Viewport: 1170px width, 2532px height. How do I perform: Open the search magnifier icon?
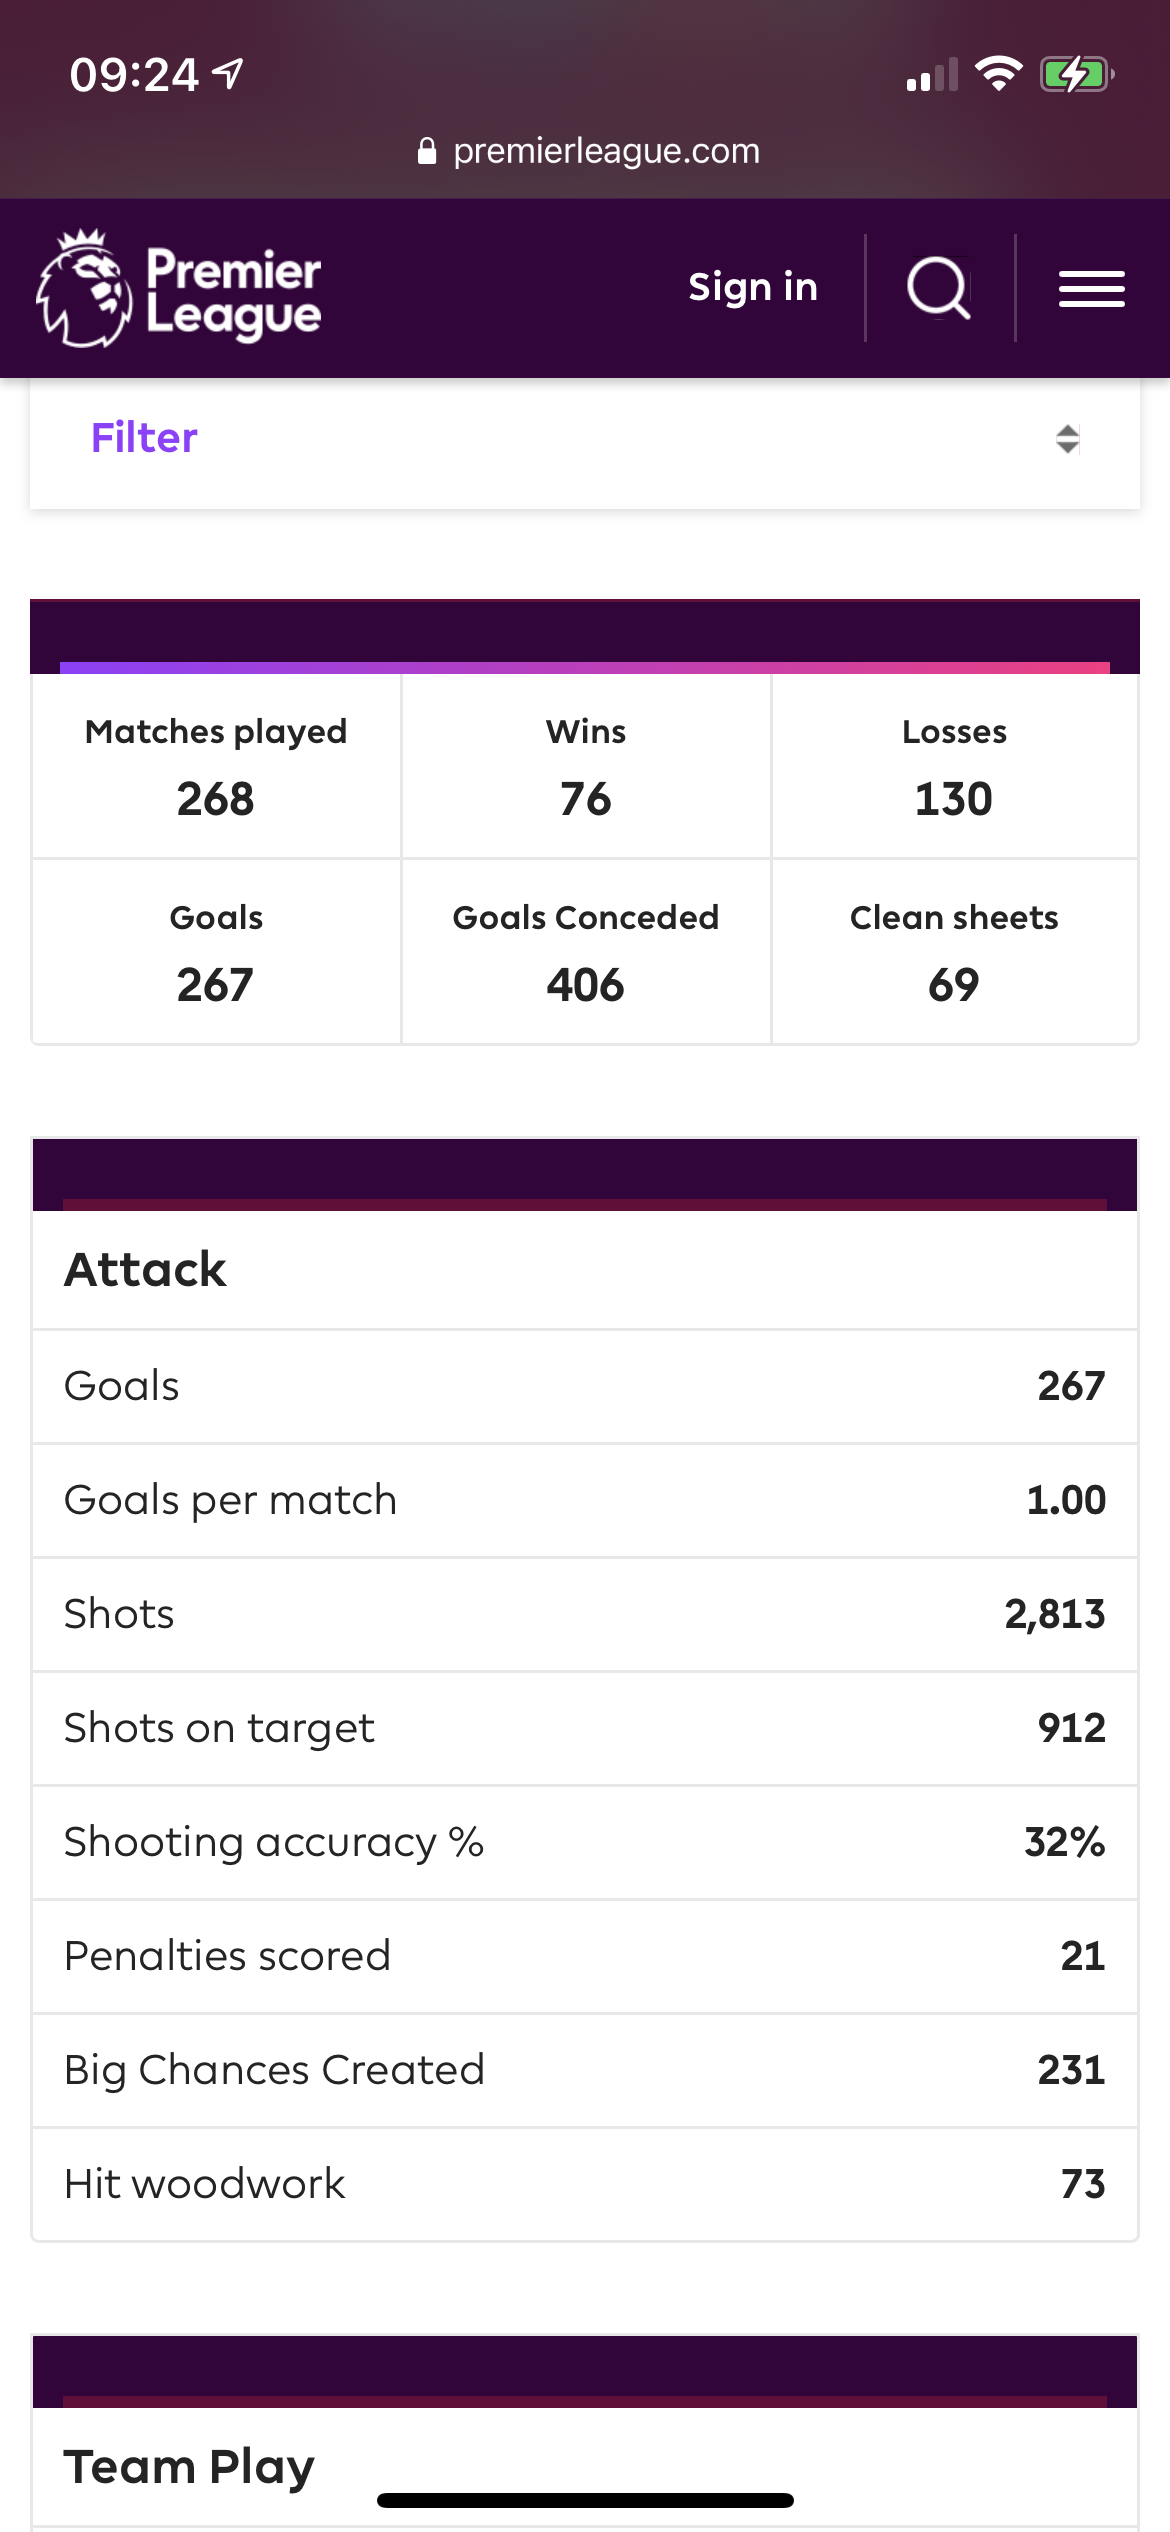[x=938, y=288]
